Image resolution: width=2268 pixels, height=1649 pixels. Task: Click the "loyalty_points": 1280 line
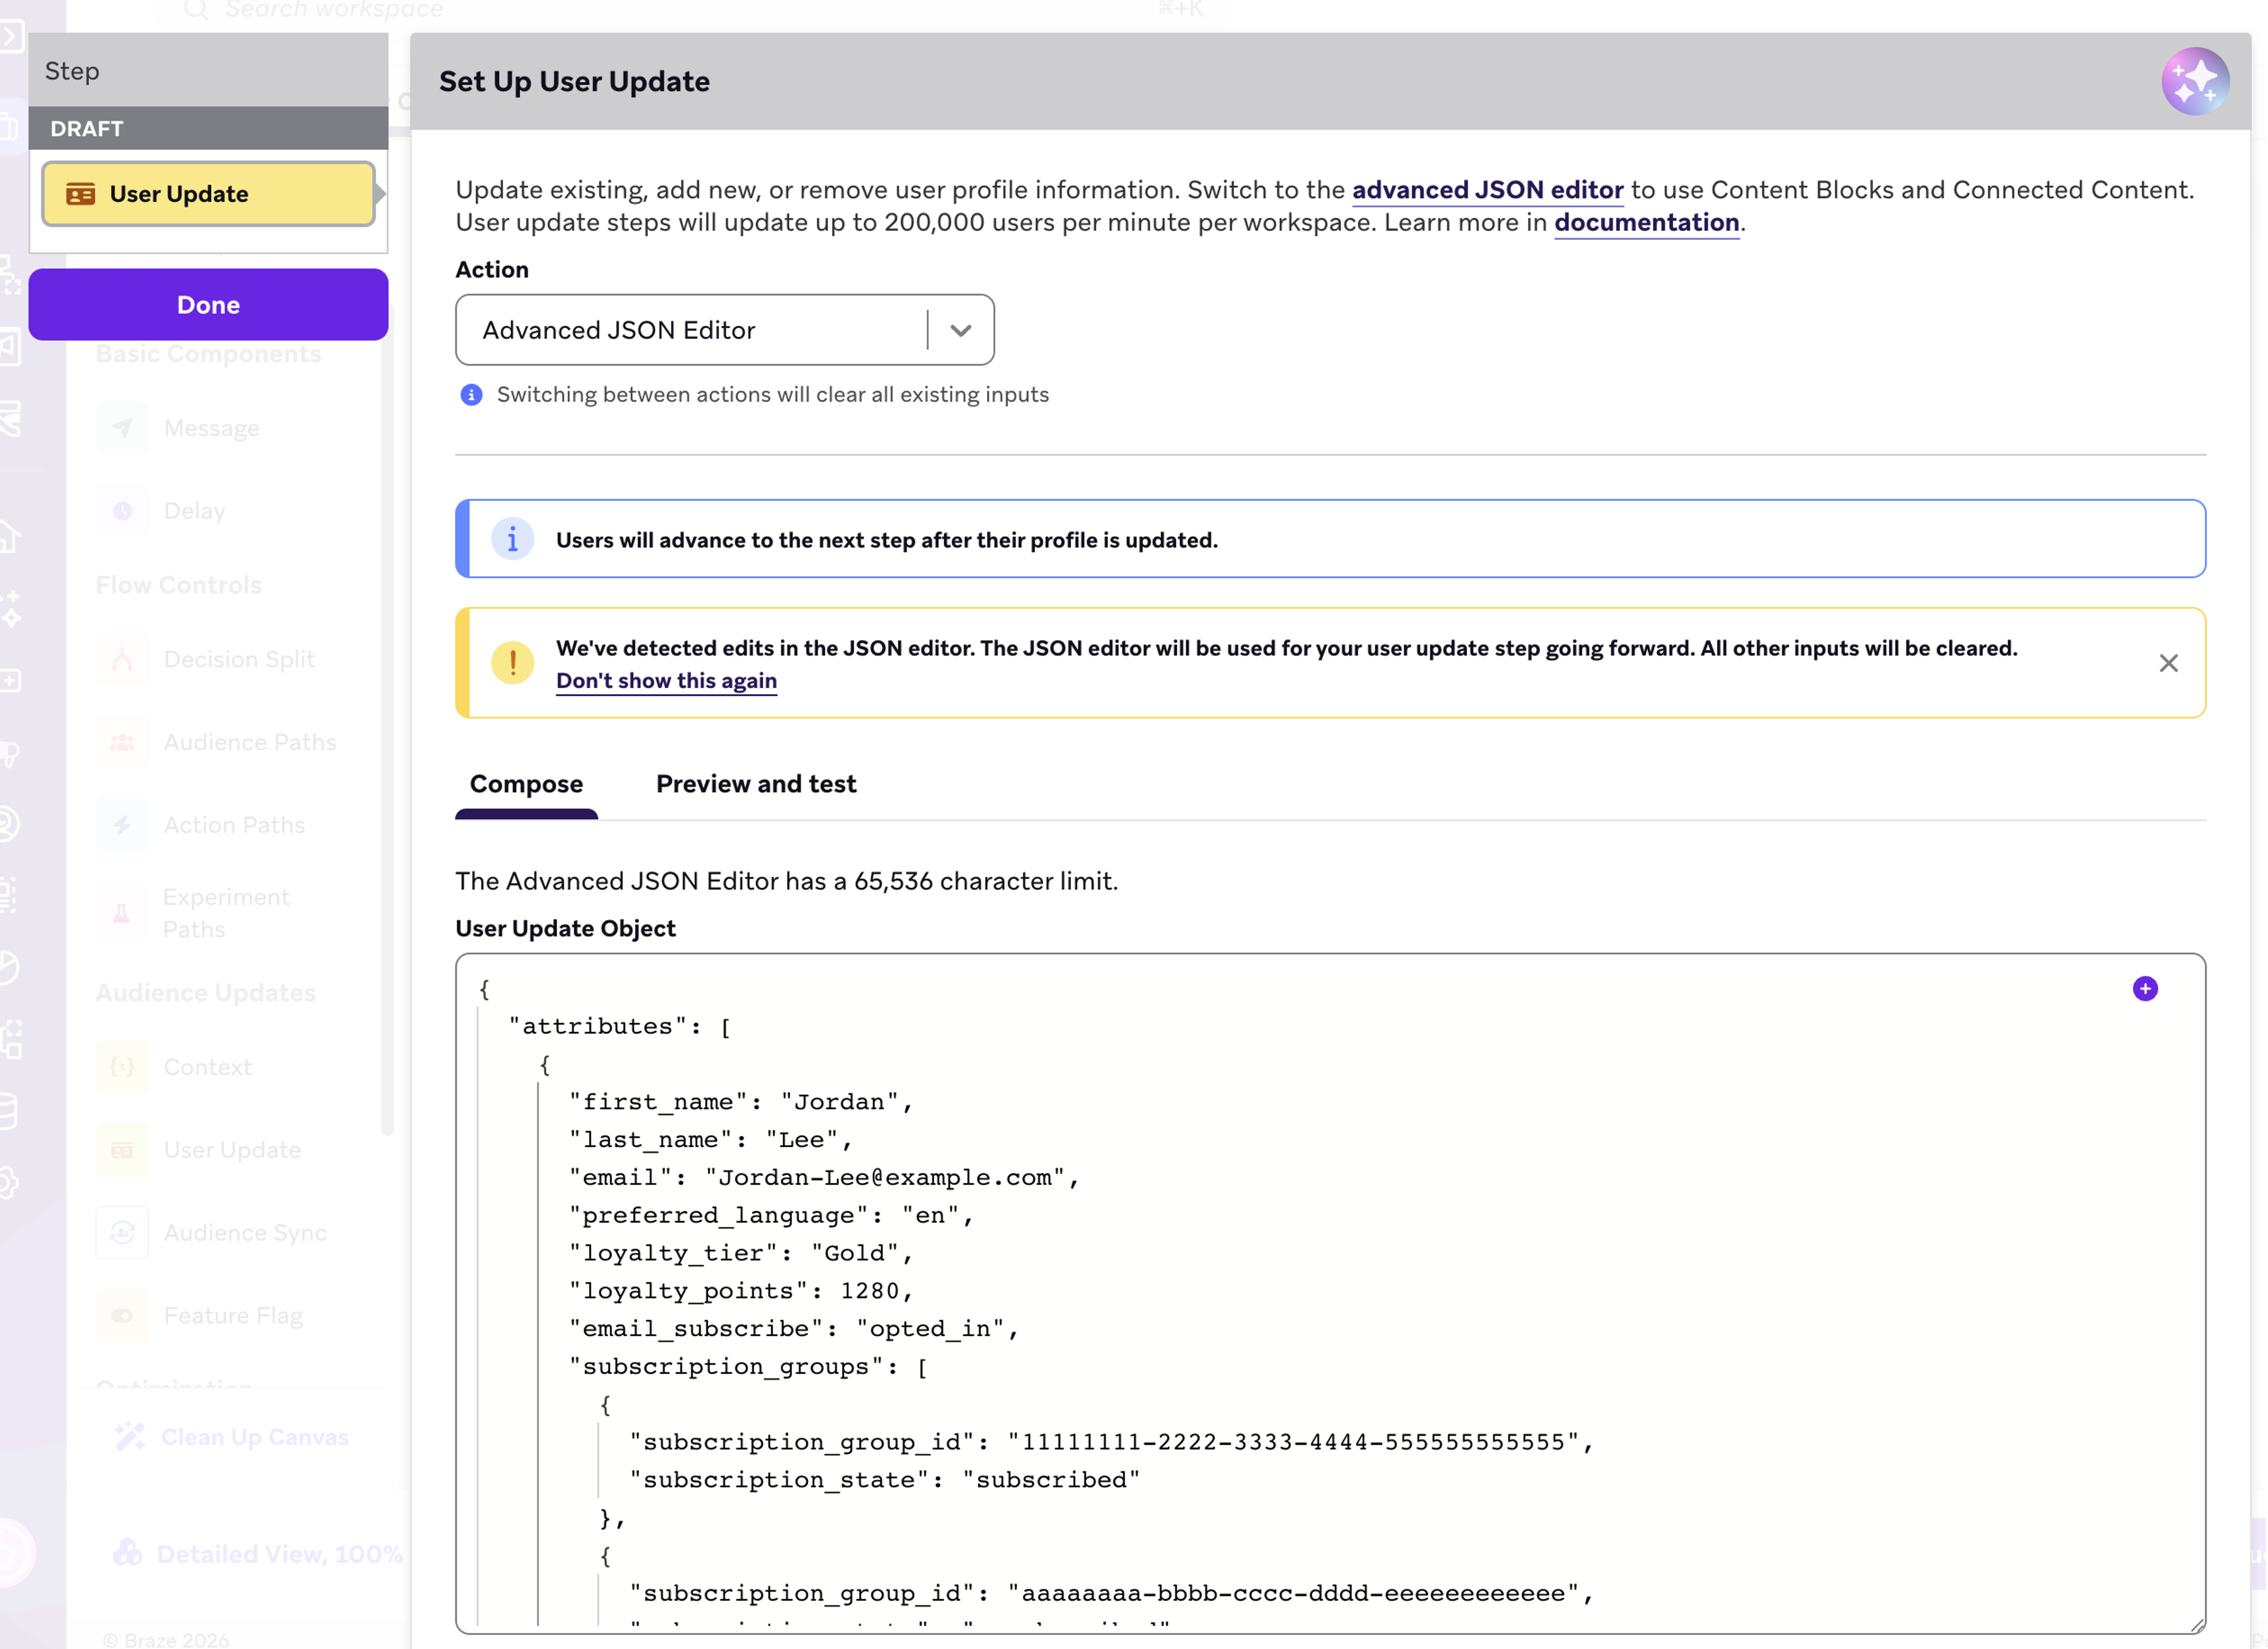pos(741,1292)
